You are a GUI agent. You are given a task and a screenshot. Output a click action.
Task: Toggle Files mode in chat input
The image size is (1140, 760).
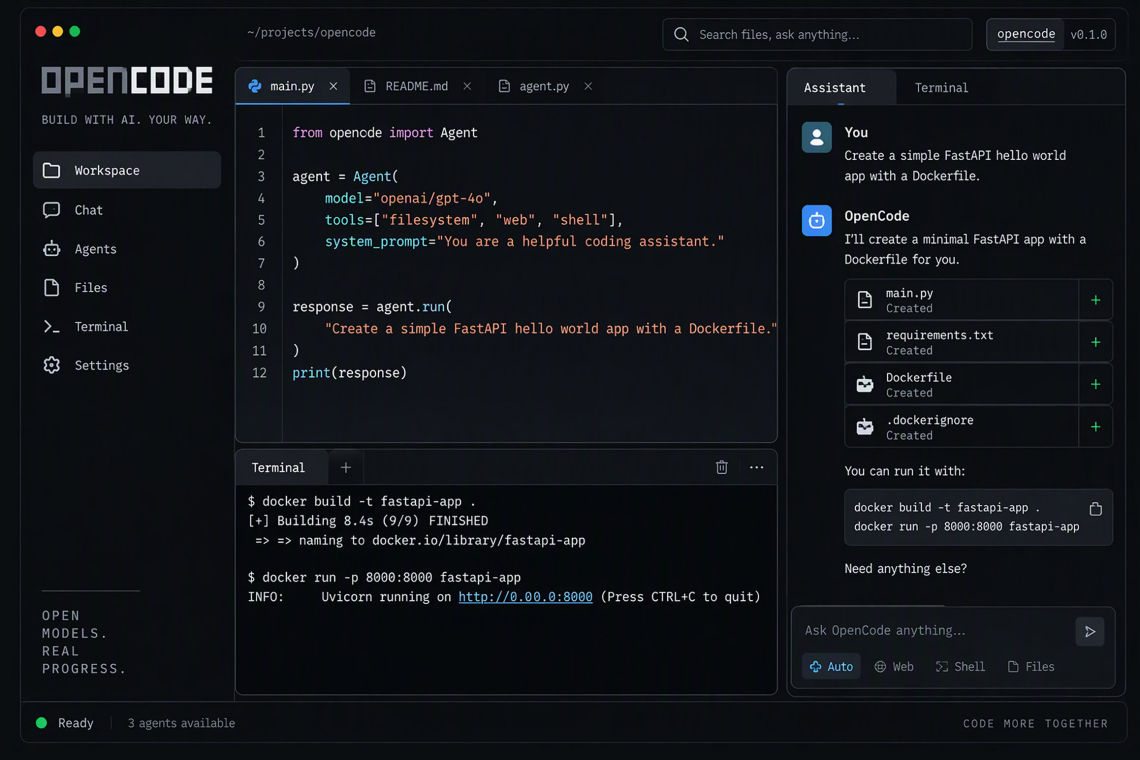pyautogui.click(x=1030, y=666)
